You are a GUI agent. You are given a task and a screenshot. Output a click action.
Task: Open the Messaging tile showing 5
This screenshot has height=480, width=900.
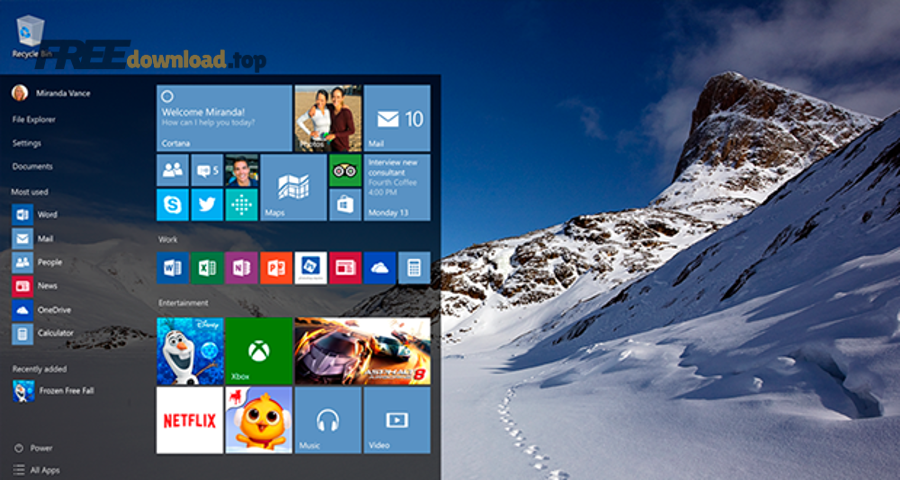tap(207, 170)
